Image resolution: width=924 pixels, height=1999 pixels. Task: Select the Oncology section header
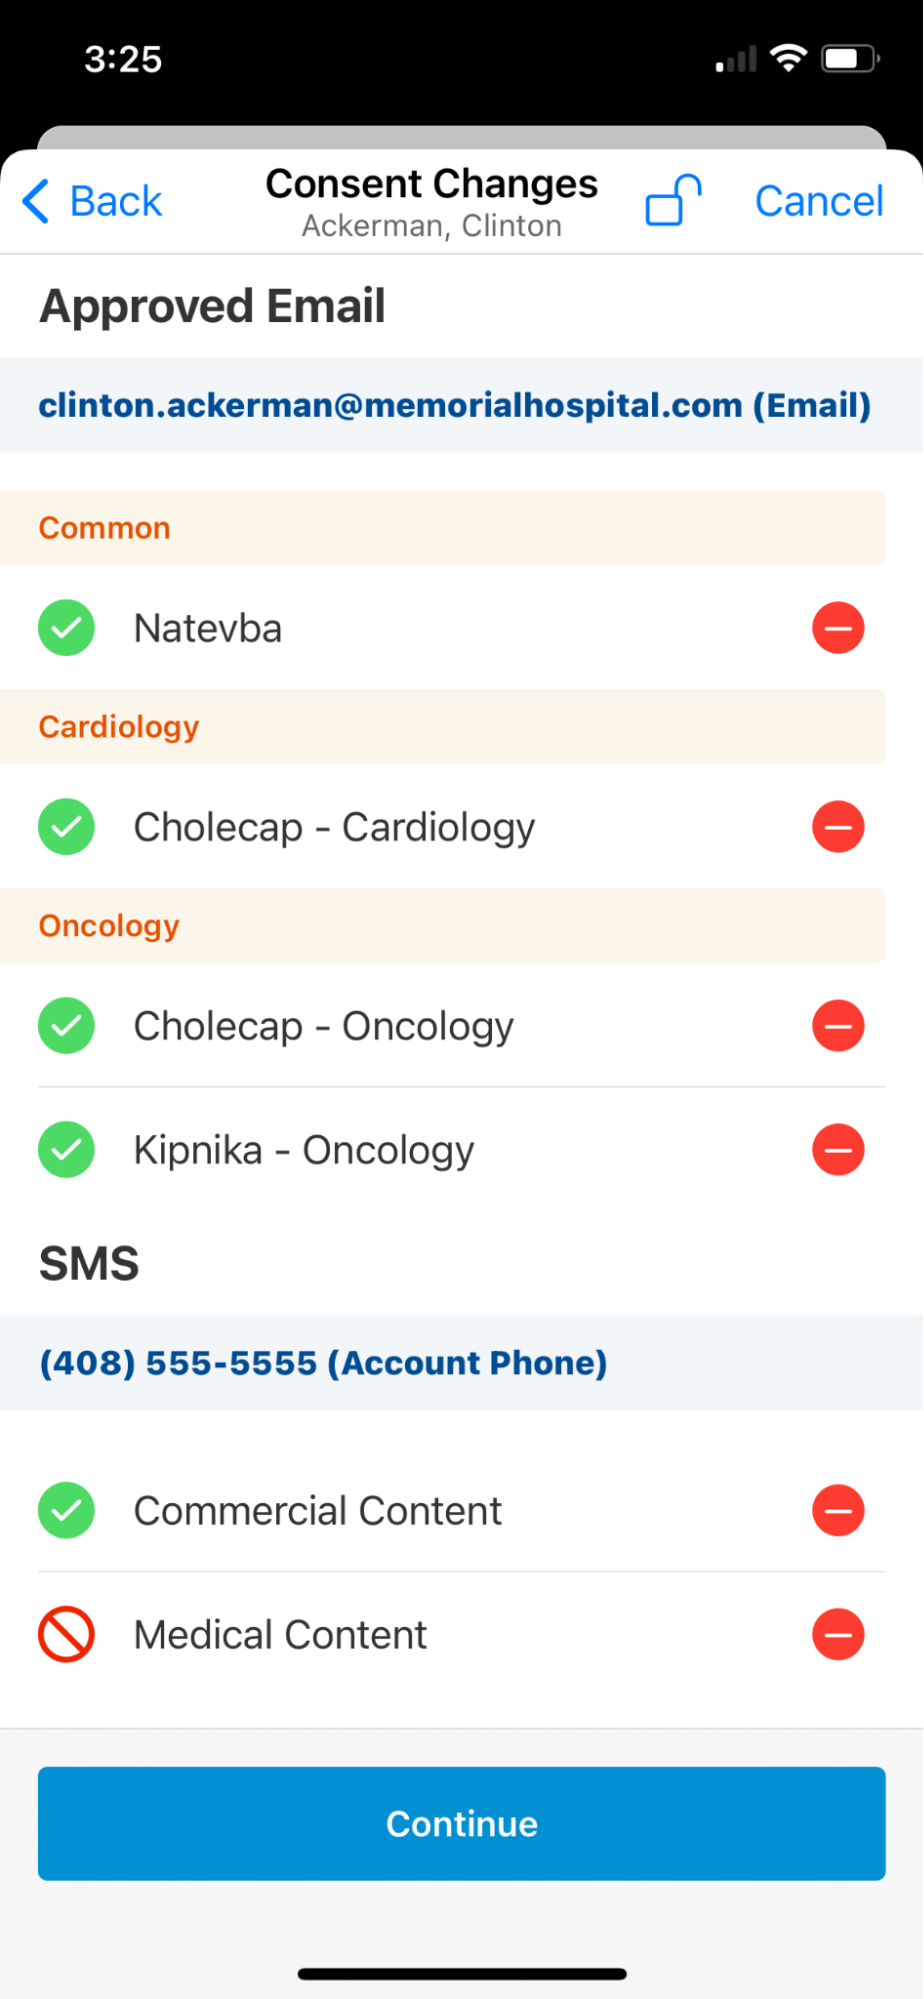[442, 925]
